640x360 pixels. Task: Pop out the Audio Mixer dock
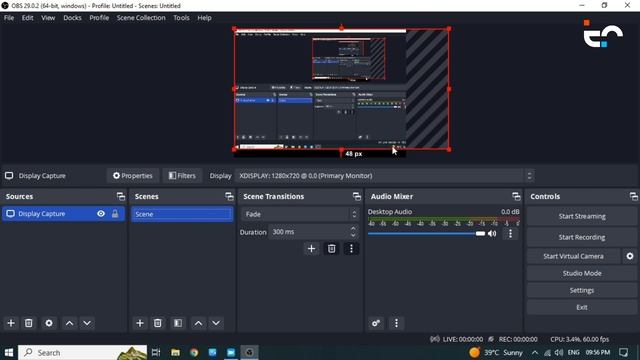point(516,197)
